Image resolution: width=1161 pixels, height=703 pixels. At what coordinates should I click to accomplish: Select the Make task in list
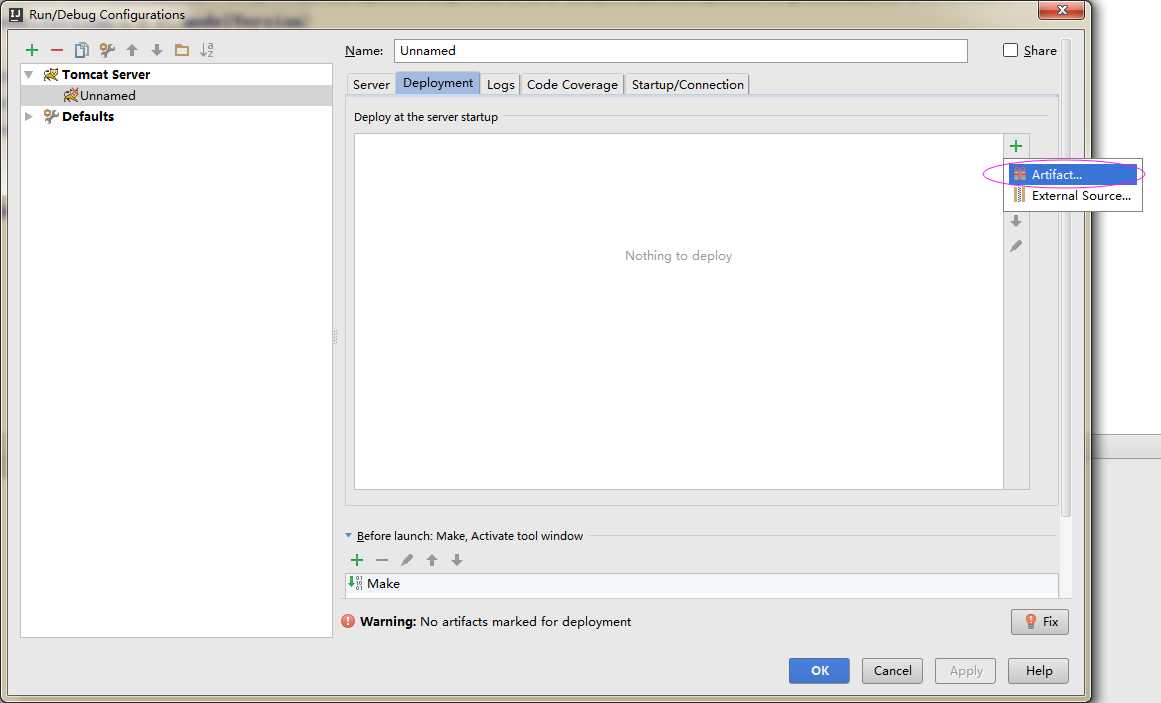(x=702, y=584)
